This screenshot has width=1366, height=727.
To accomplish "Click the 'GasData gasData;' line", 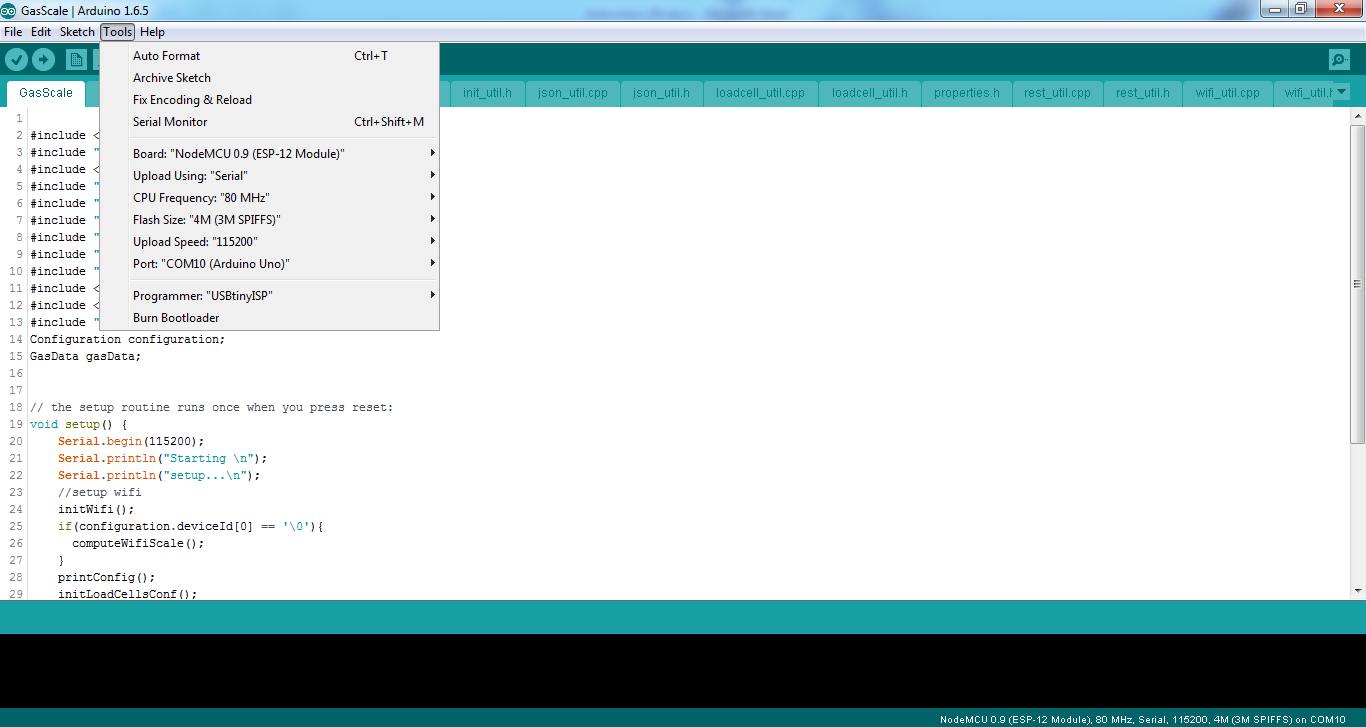I will click(x=86, y=356).
